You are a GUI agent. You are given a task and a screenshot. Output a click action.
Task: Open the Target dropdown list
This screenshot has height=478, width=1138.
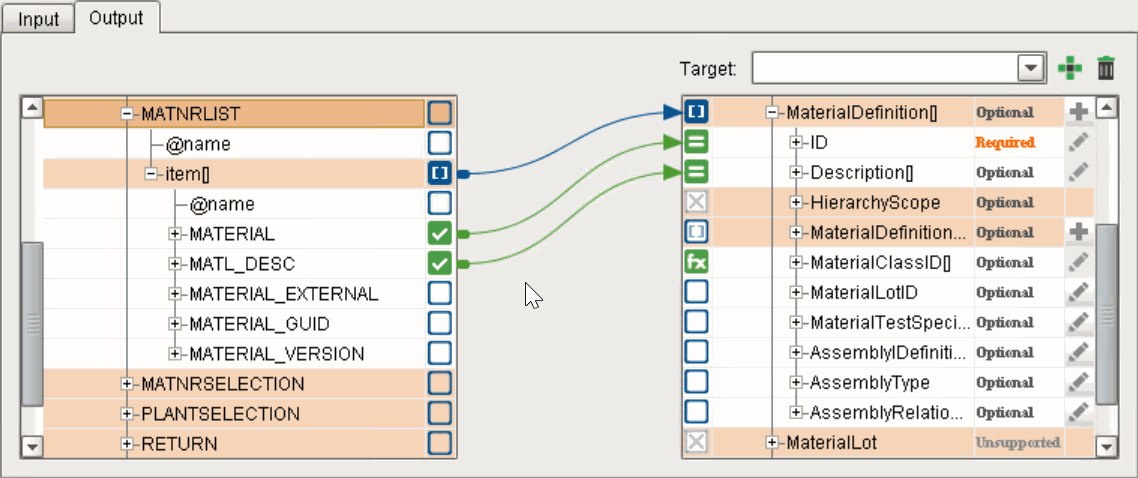(1029, 69)
